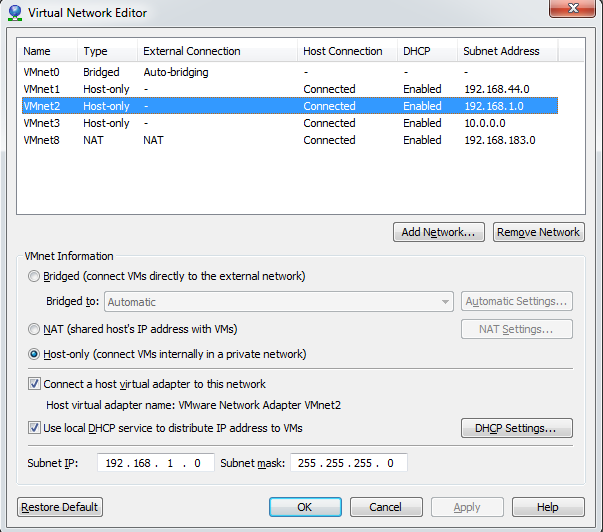Screen dimensions: 603x532
Task: Click the Remove Network button
Action: click(x=539, y=232)
